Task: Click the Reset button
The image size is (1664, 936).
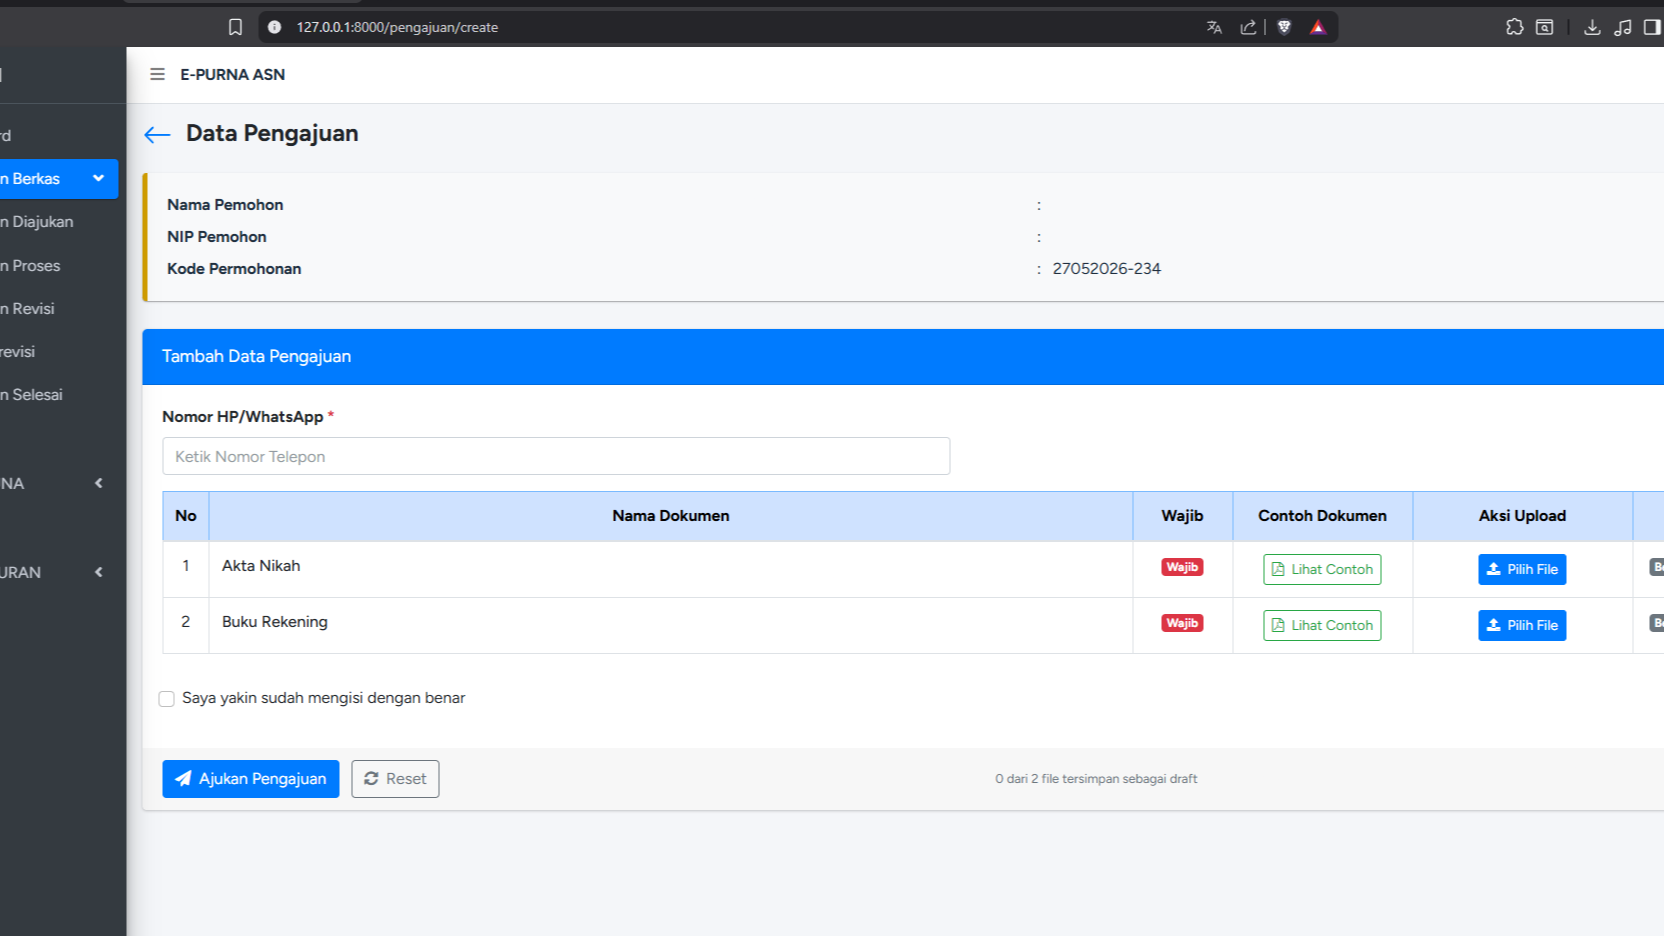Action: click(395, 779)
